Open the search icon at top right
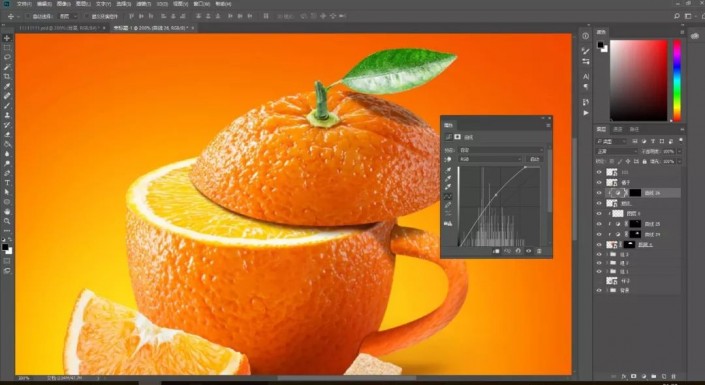Screen dimensions: 705x385 click(x=677, y=16)
